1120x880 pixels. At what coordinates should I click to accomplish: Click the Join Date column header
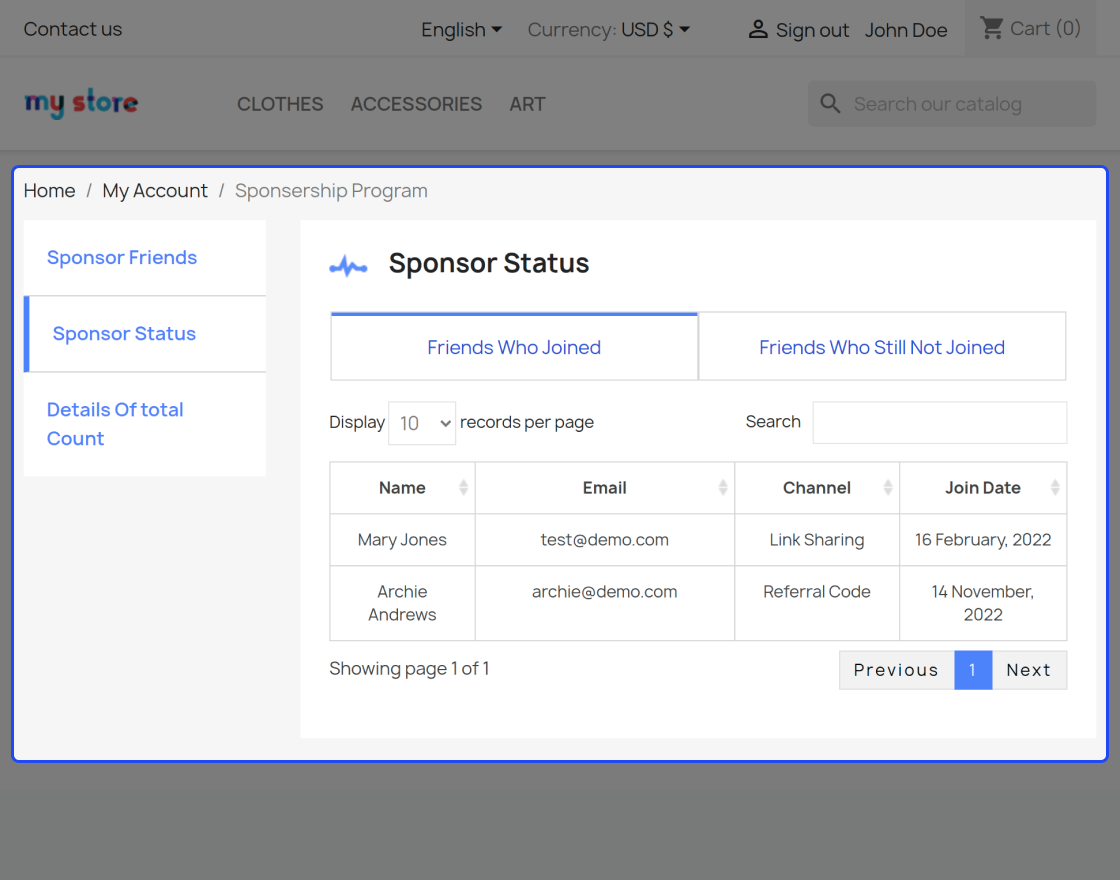983,488
